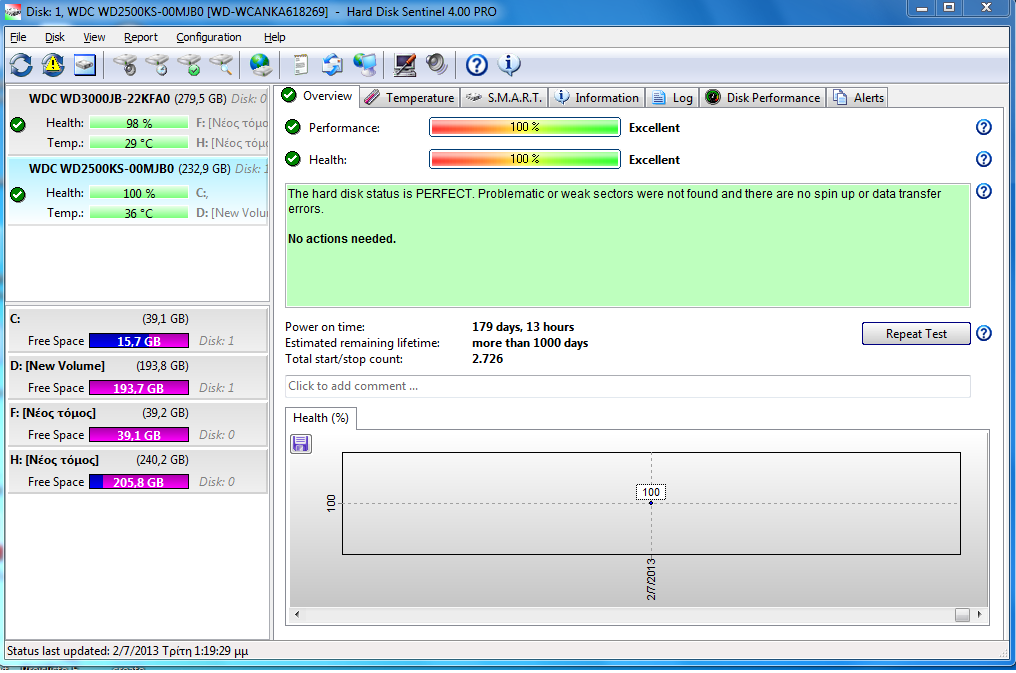
Task: Click the comment field 'Click to add comment'
Action: coord(628,386)
